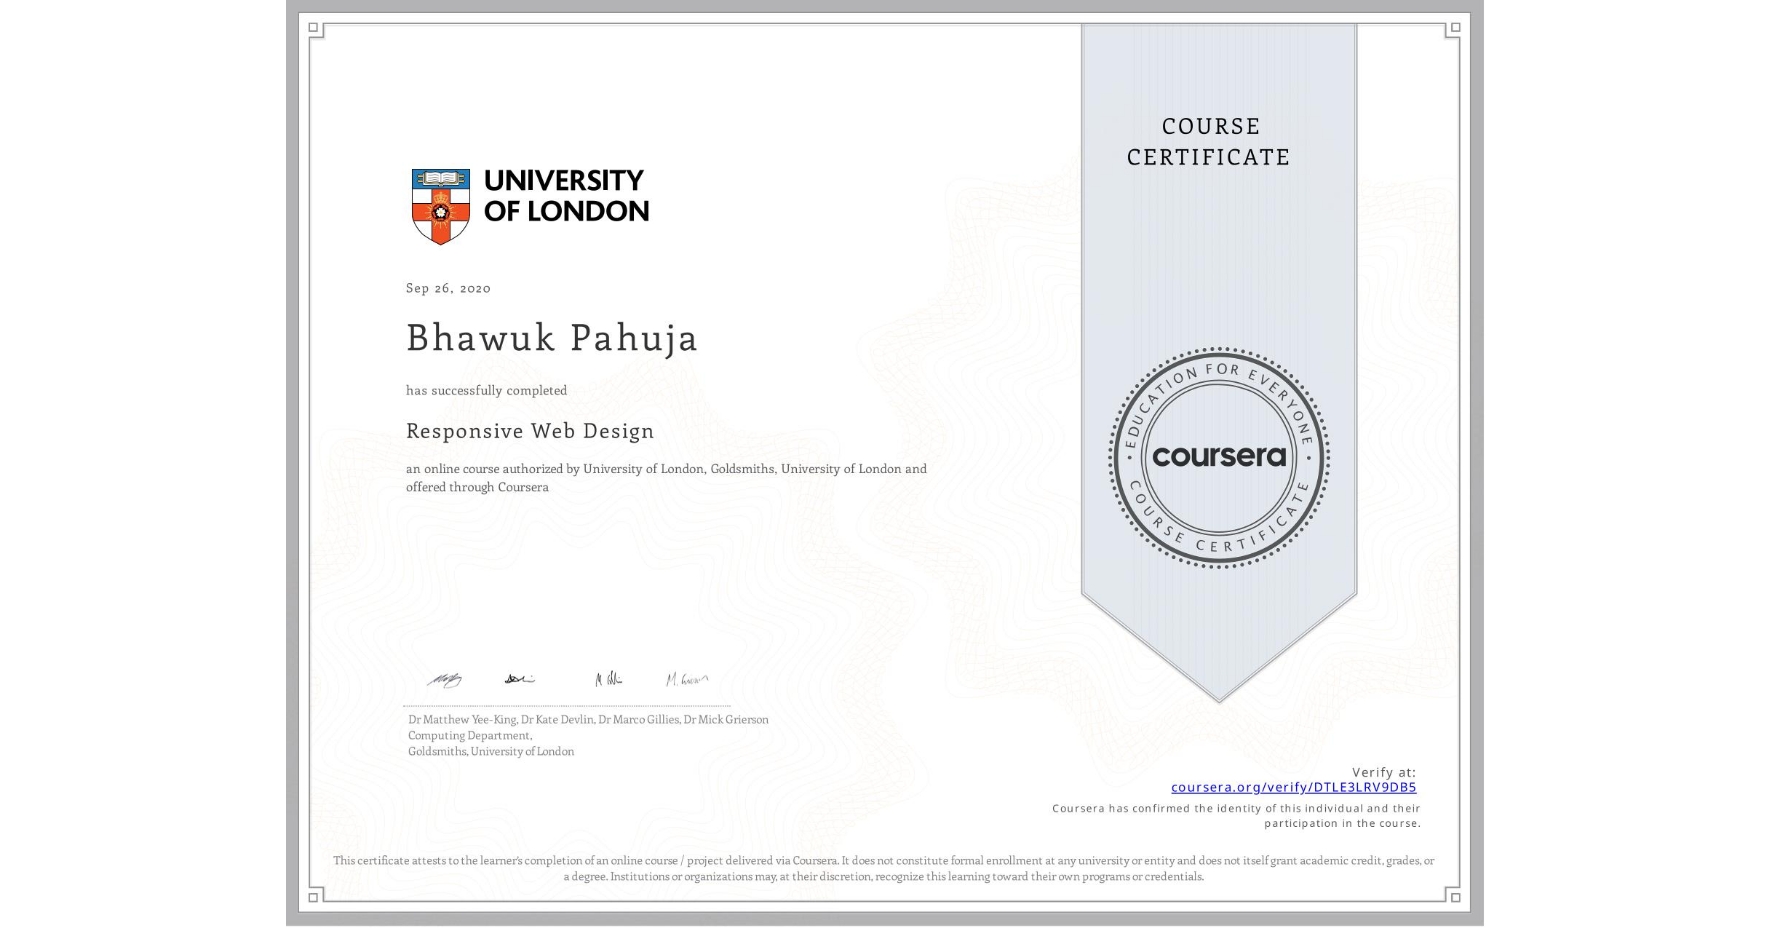
Task: Select the identity confirmation statement text
Action: [x=1236, y=815]
